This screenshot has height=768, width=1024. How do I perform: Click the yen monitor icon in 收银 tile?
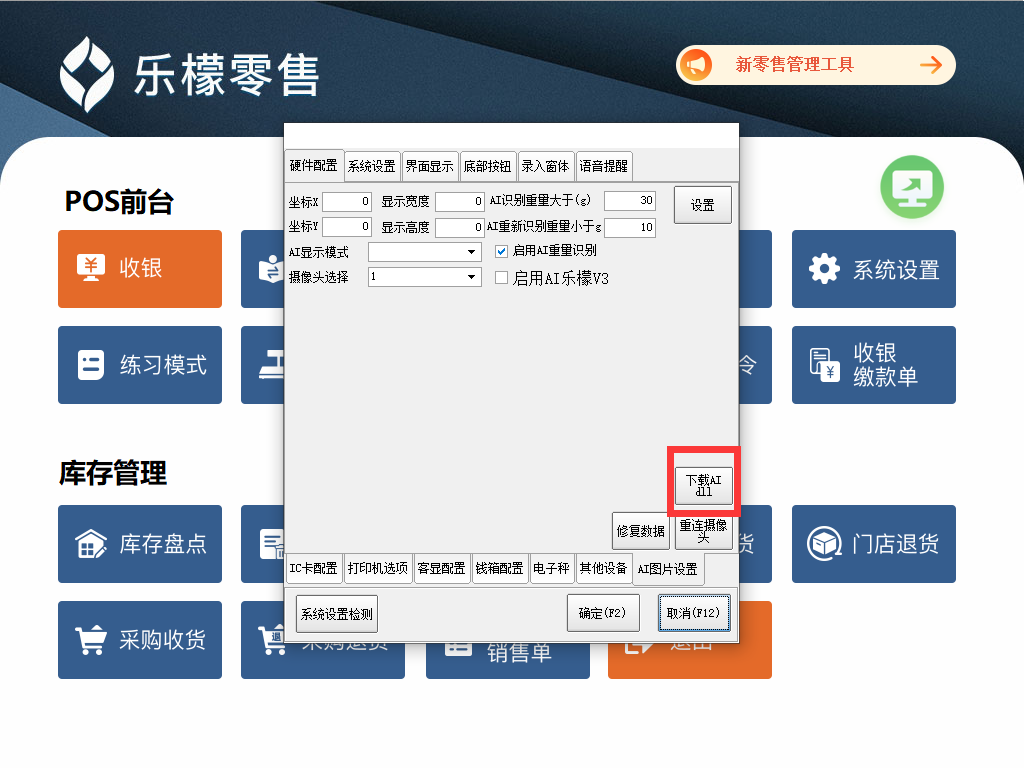[x=91, y=268]
